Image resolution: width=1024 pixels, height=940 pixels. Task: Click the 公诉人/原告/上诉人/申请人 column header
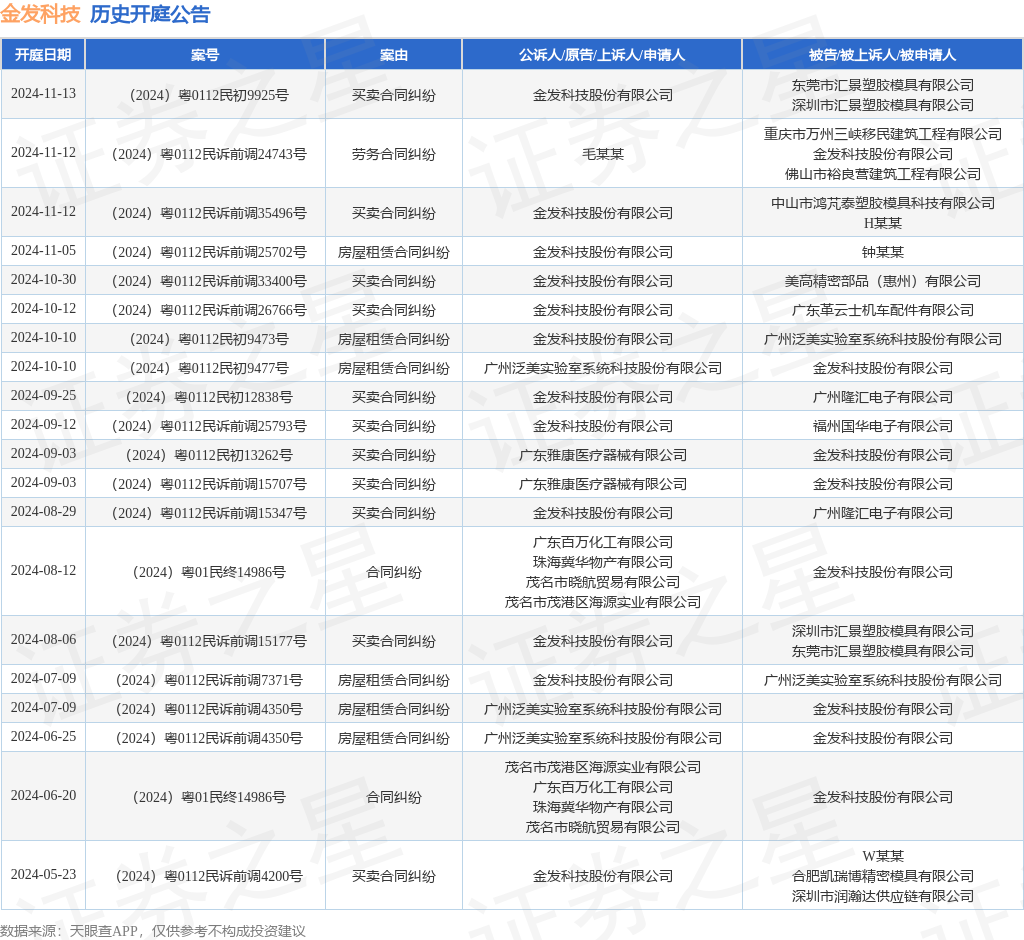[602, 55]
